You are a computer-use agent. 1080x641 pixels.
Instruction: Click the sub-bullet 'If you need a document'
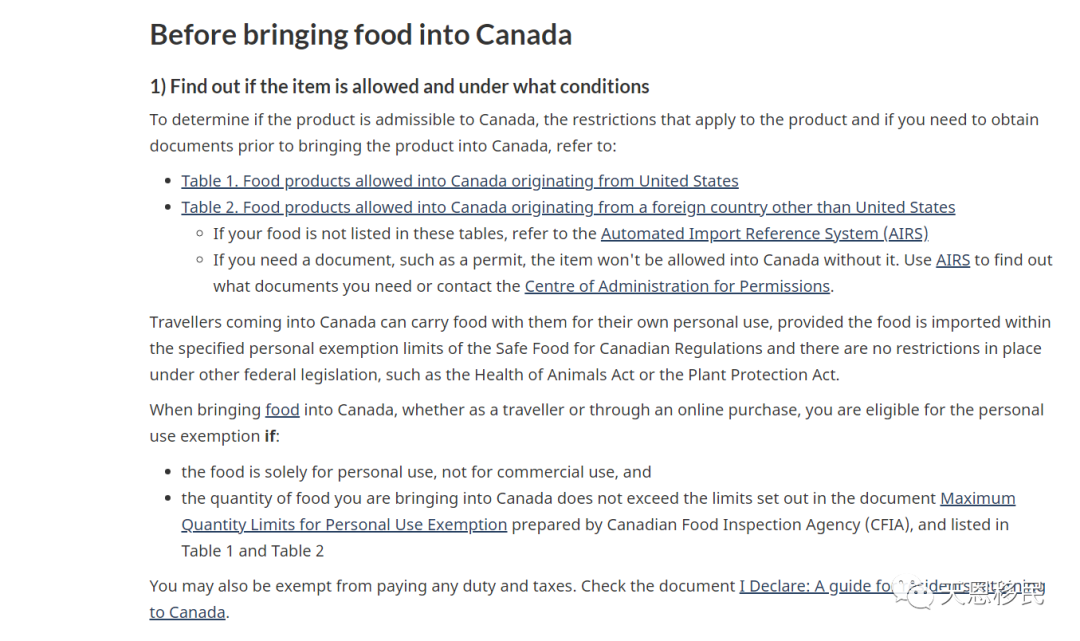click(632, 273)
